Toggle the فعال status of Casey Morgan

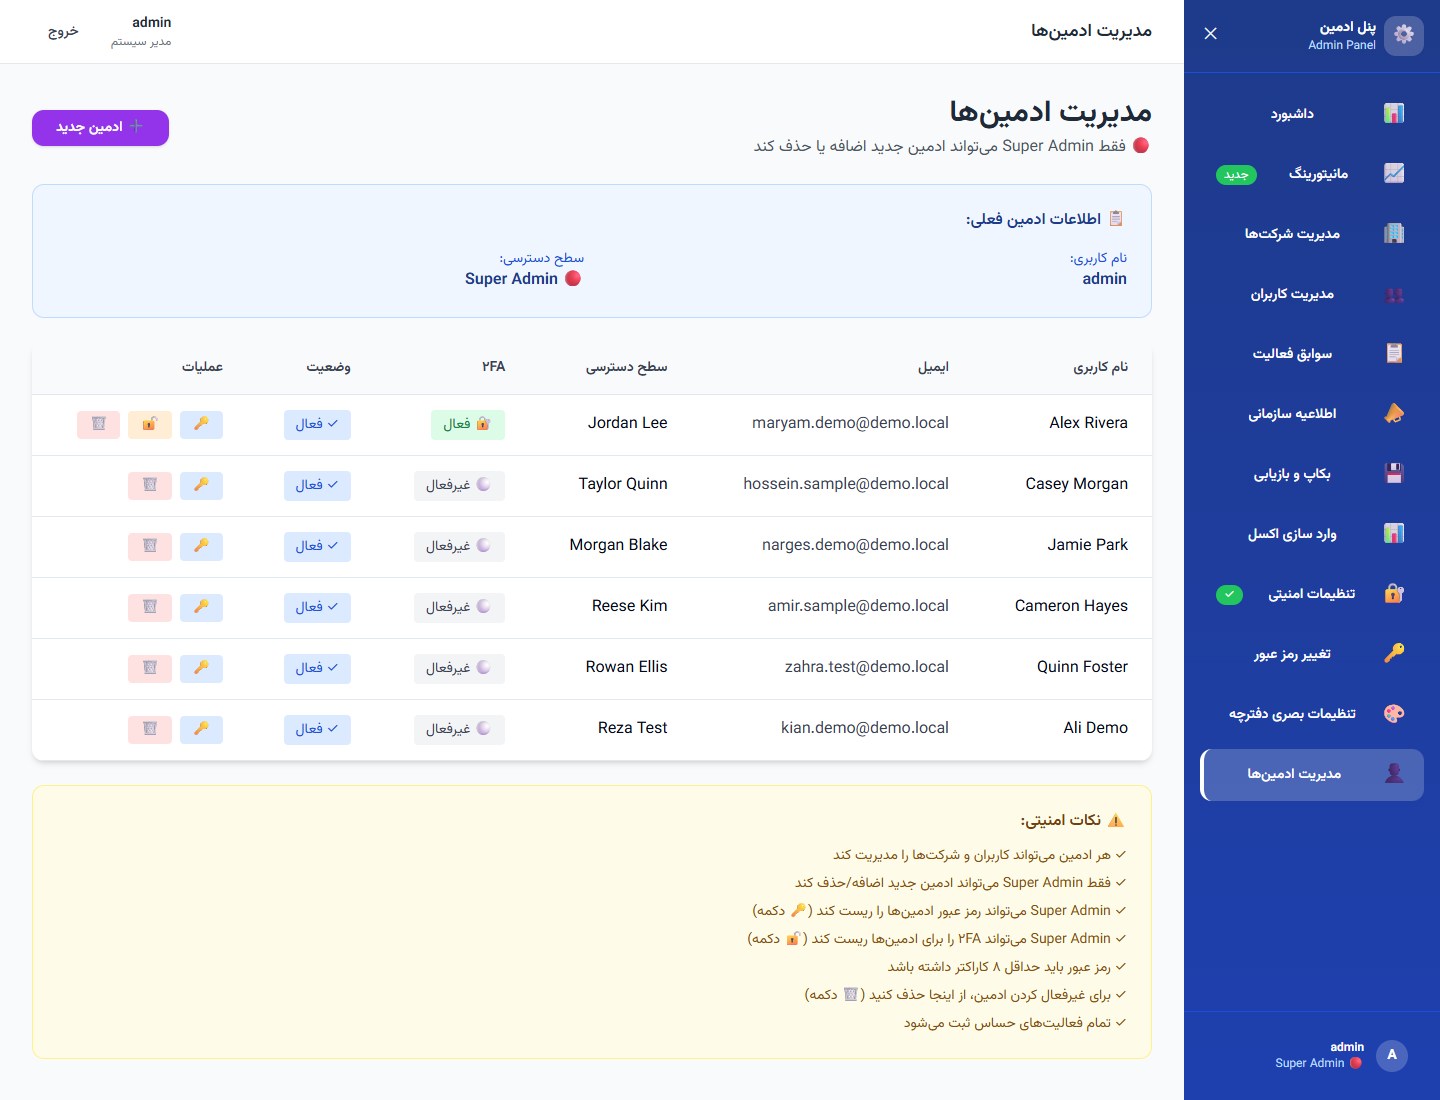[317, 485]
